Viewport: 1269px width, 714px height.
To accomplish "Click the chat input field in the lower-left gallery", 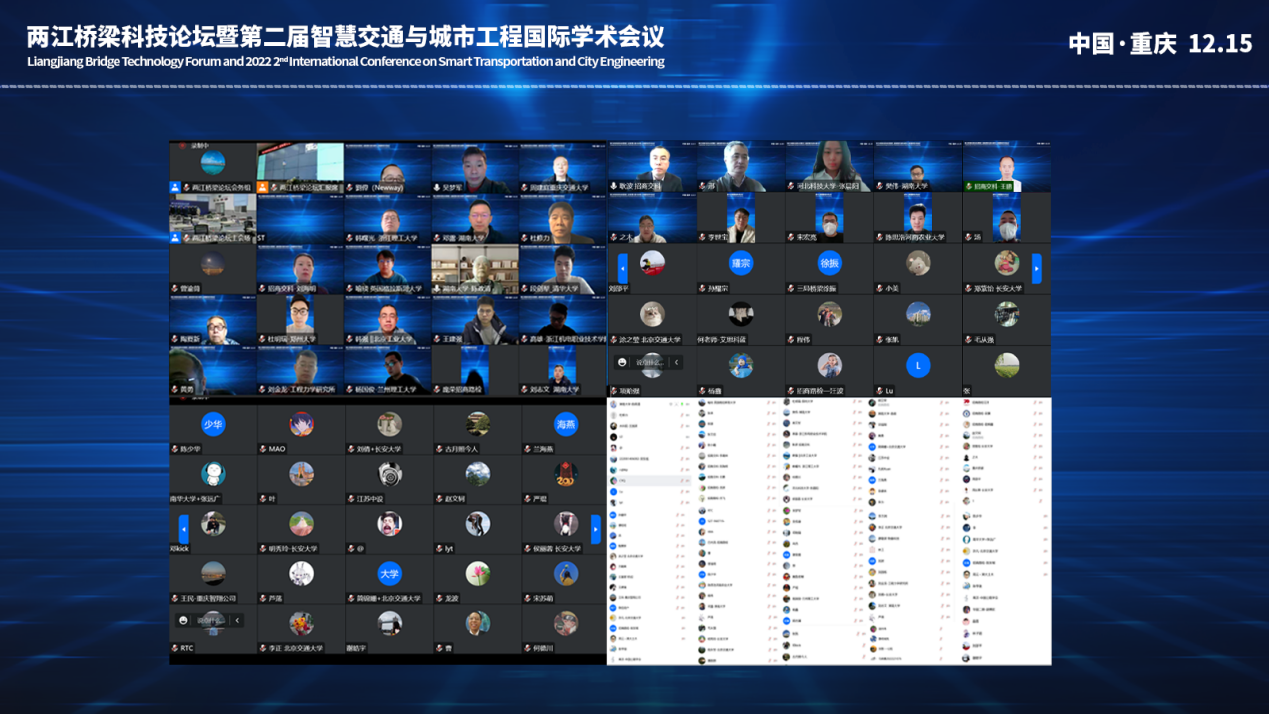I will 210,620.
